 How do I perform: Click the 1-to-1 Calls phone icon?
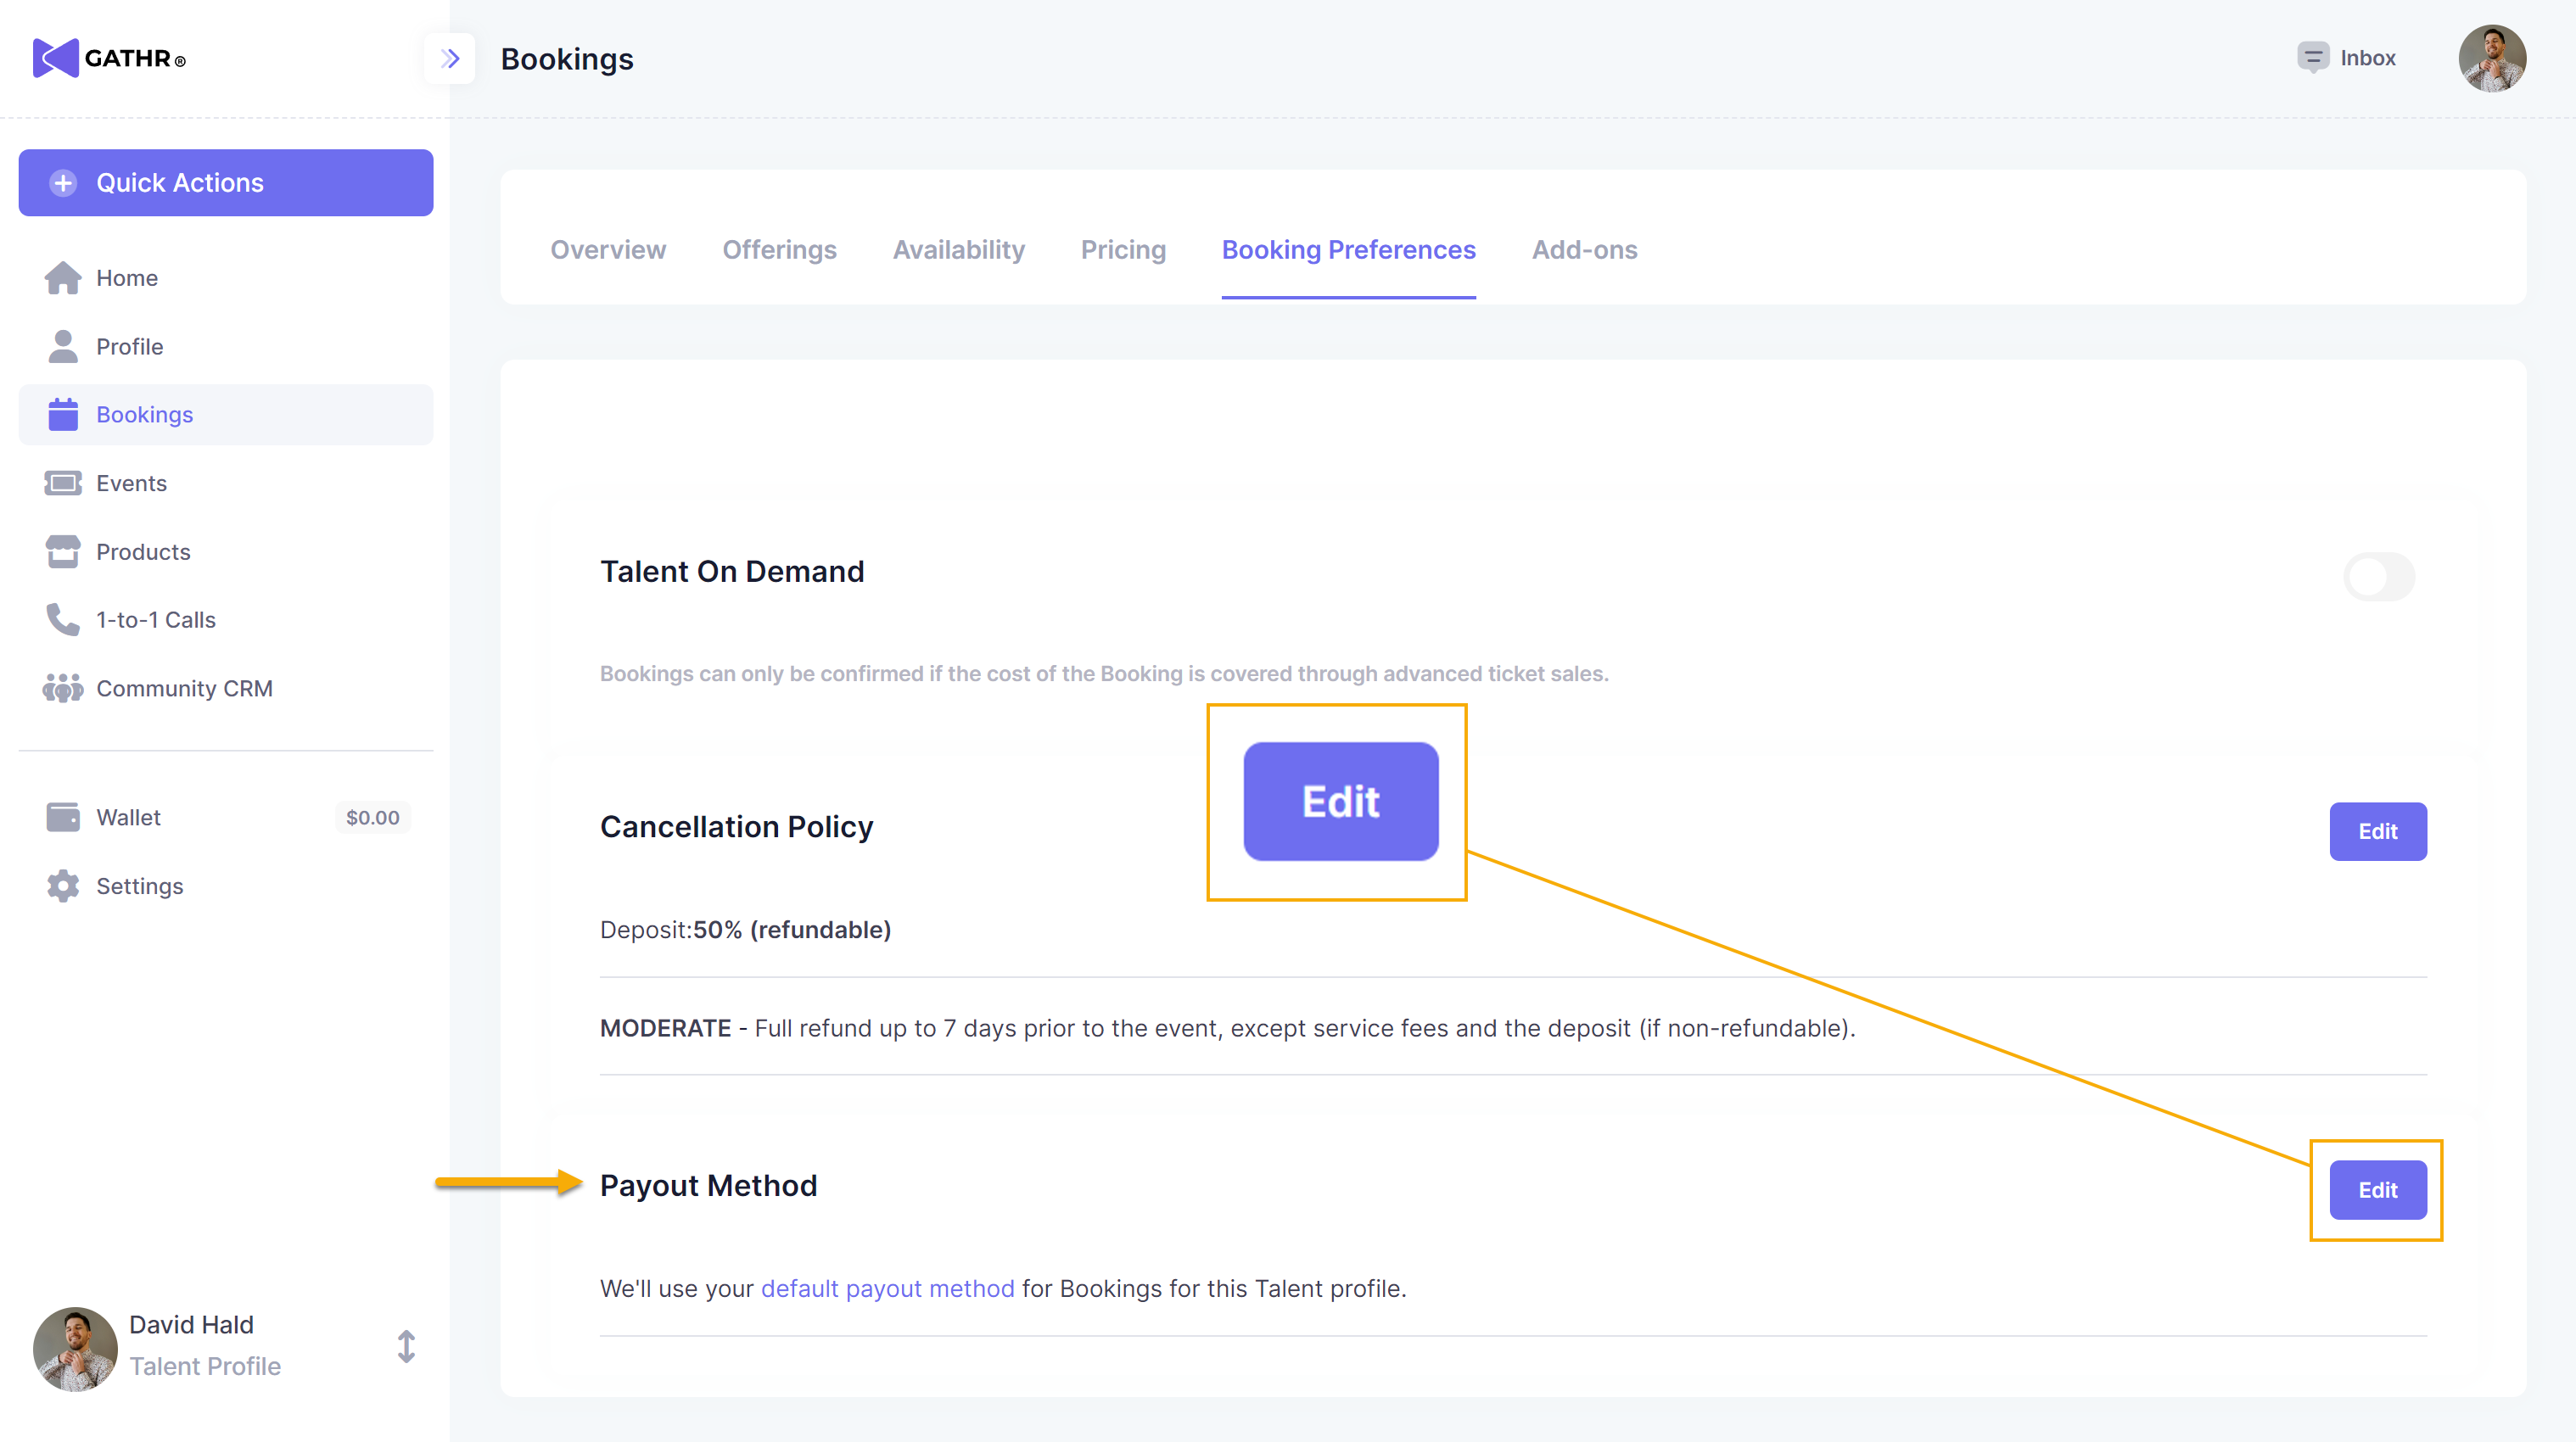[62, 620]
